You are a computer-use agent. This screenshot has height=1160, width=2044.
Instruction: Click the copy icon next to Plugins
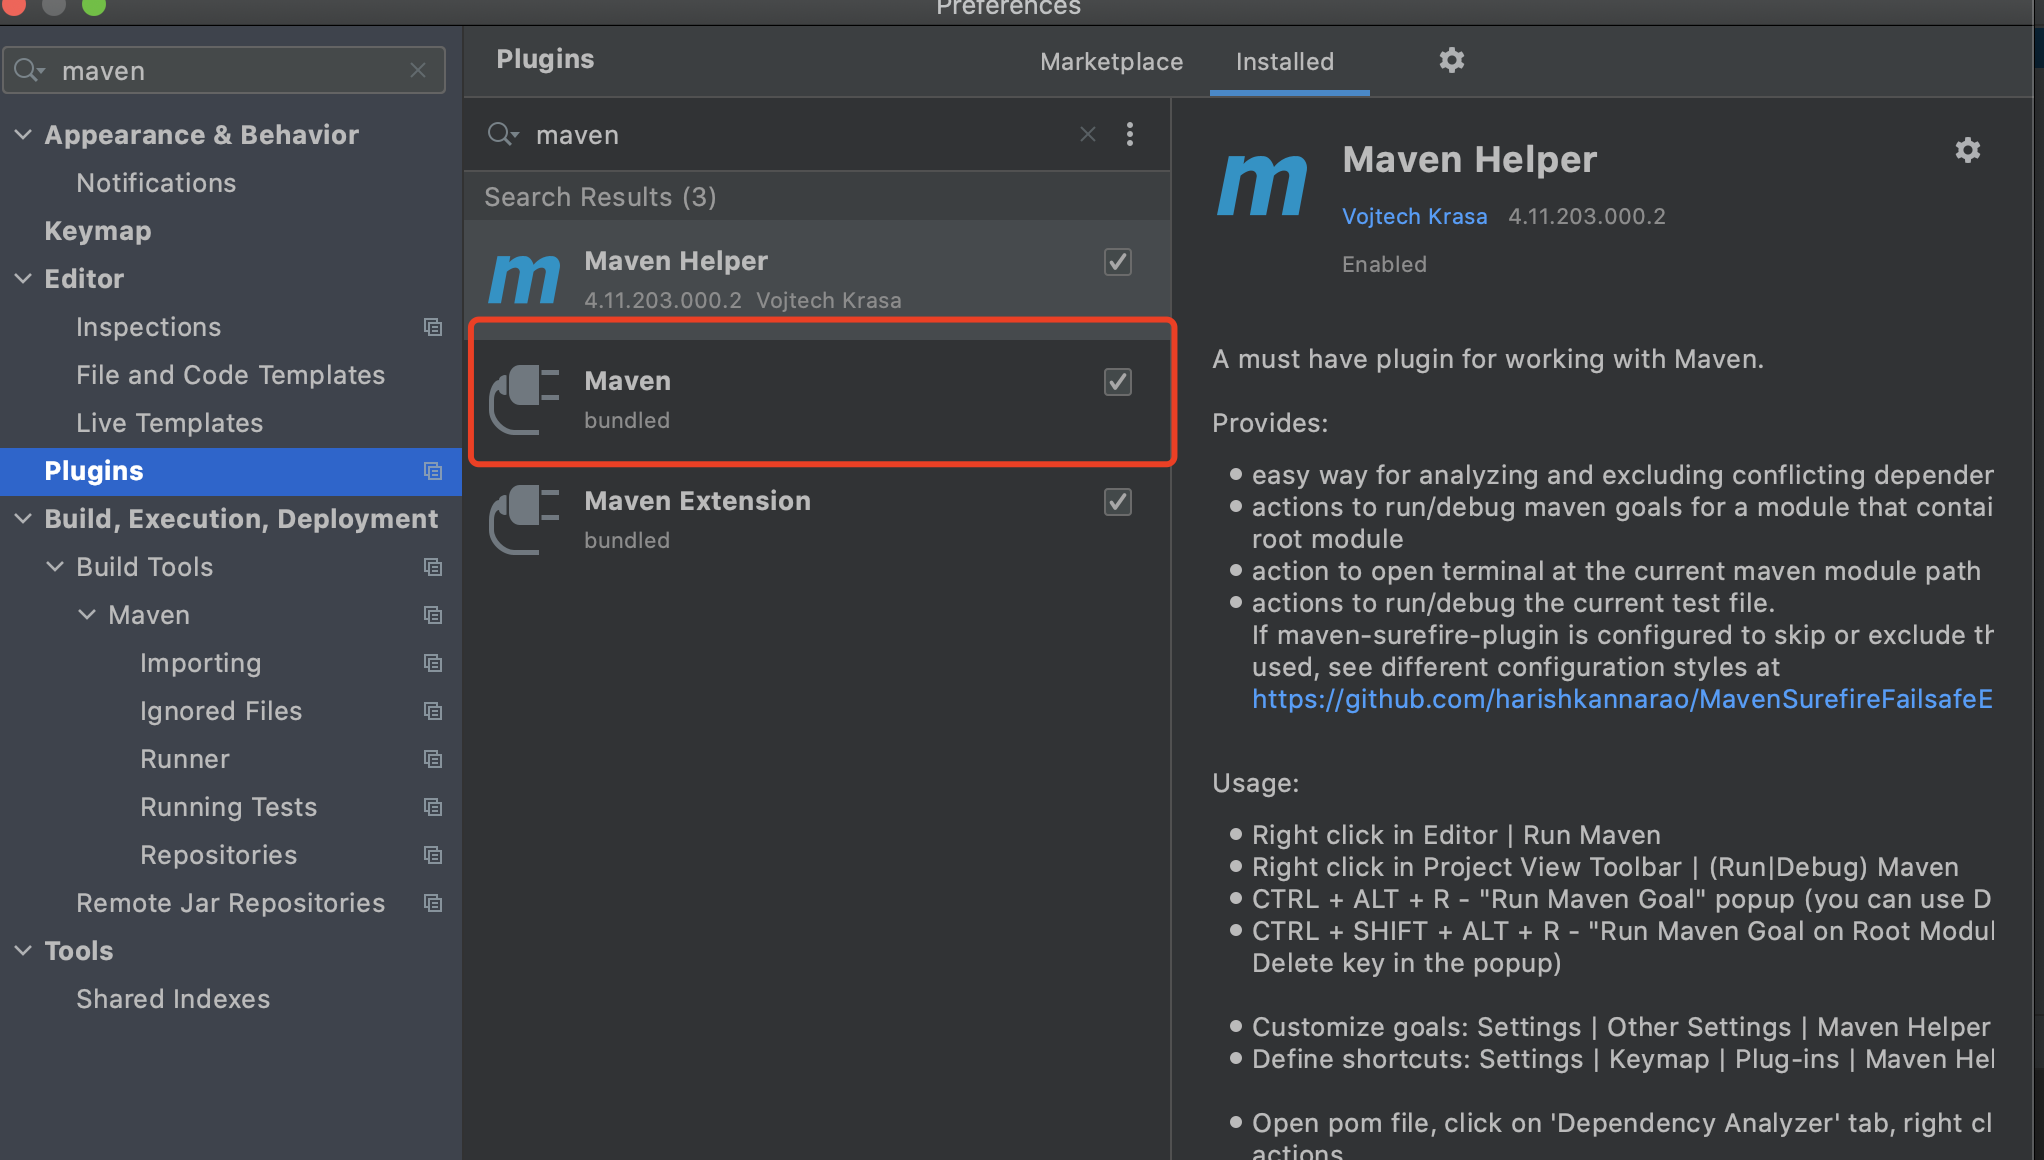(x=432, y=471)
